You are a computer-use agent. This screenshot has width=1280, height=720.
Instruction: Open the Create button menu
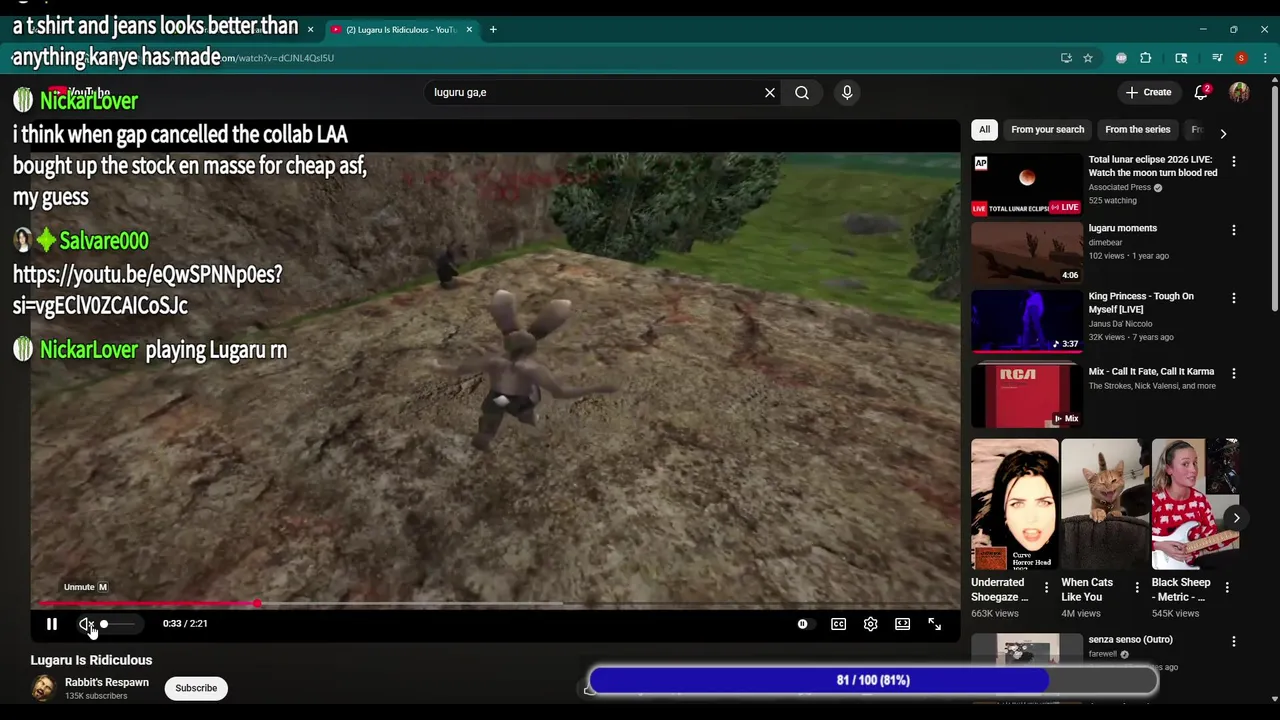pyautogui.click(x=1148, y=92)
